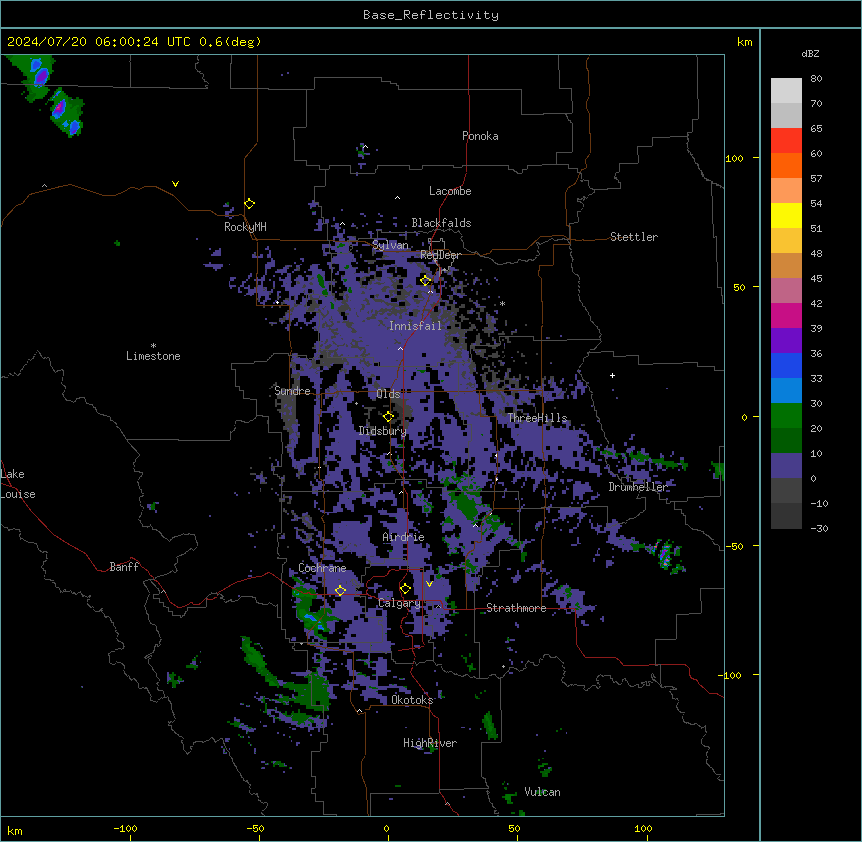
Task: Click the yellow V marker northwest of RockyMH
Action: tap(175, 184)
